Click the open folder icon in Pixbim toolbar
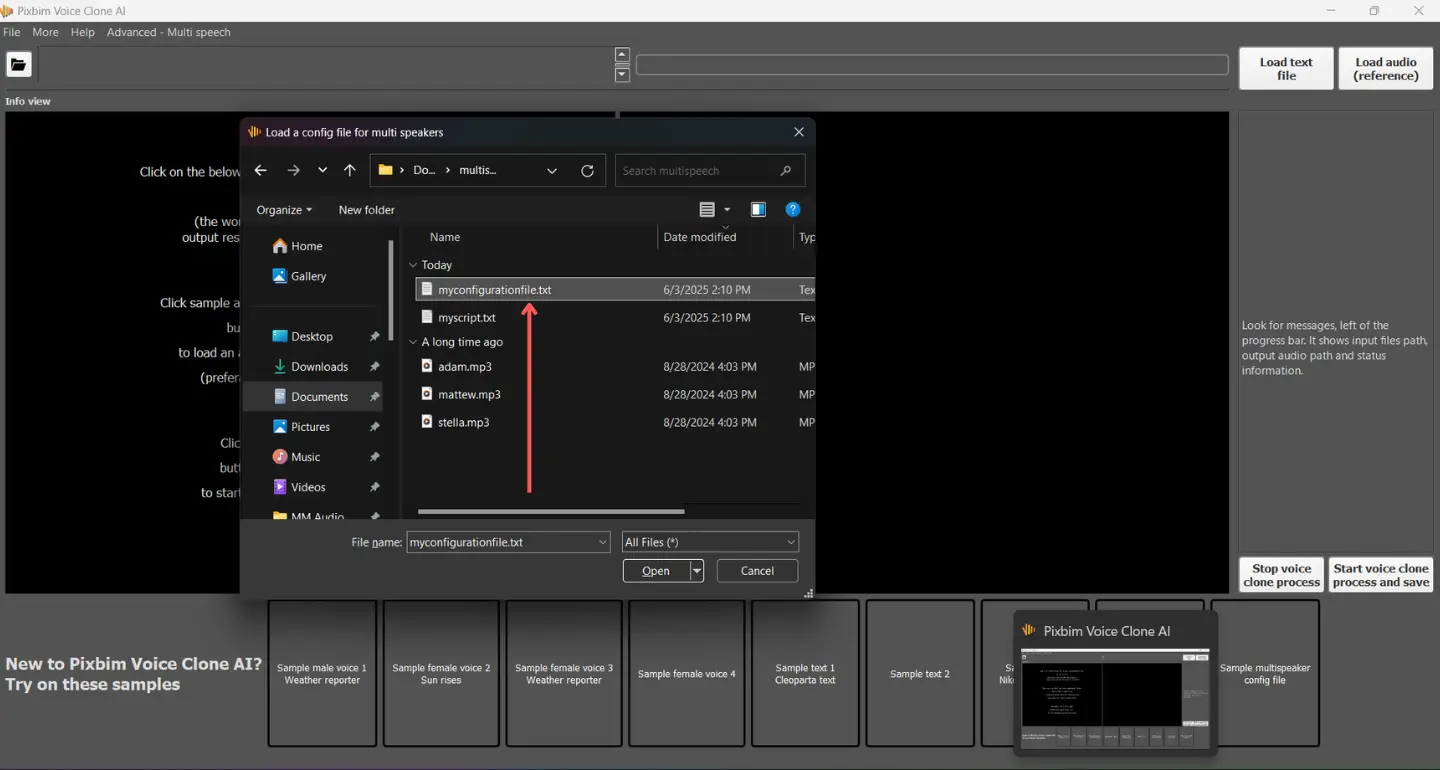The height and width of the screenshot is (770, 1440). (x=18, y=66)
